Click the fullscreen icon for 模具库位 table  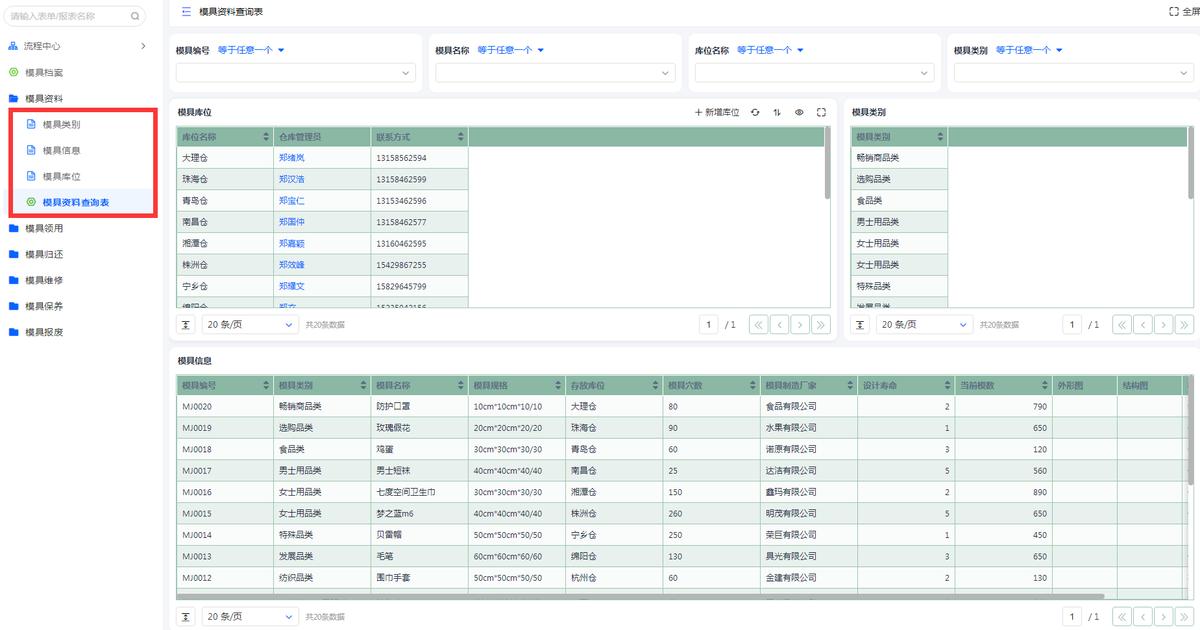point(822,112)
